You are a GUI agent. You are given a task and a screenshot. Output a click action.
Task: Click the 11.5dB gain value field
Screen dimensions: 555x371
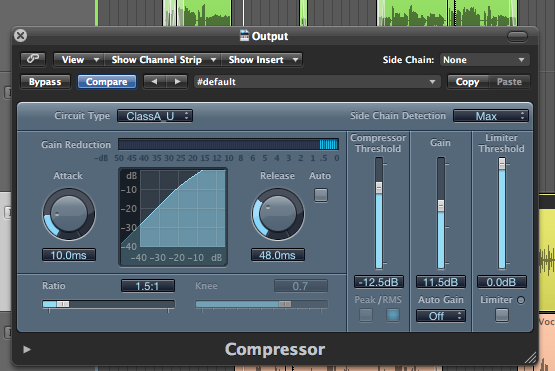pyautogui.click(x=441, y=282)
